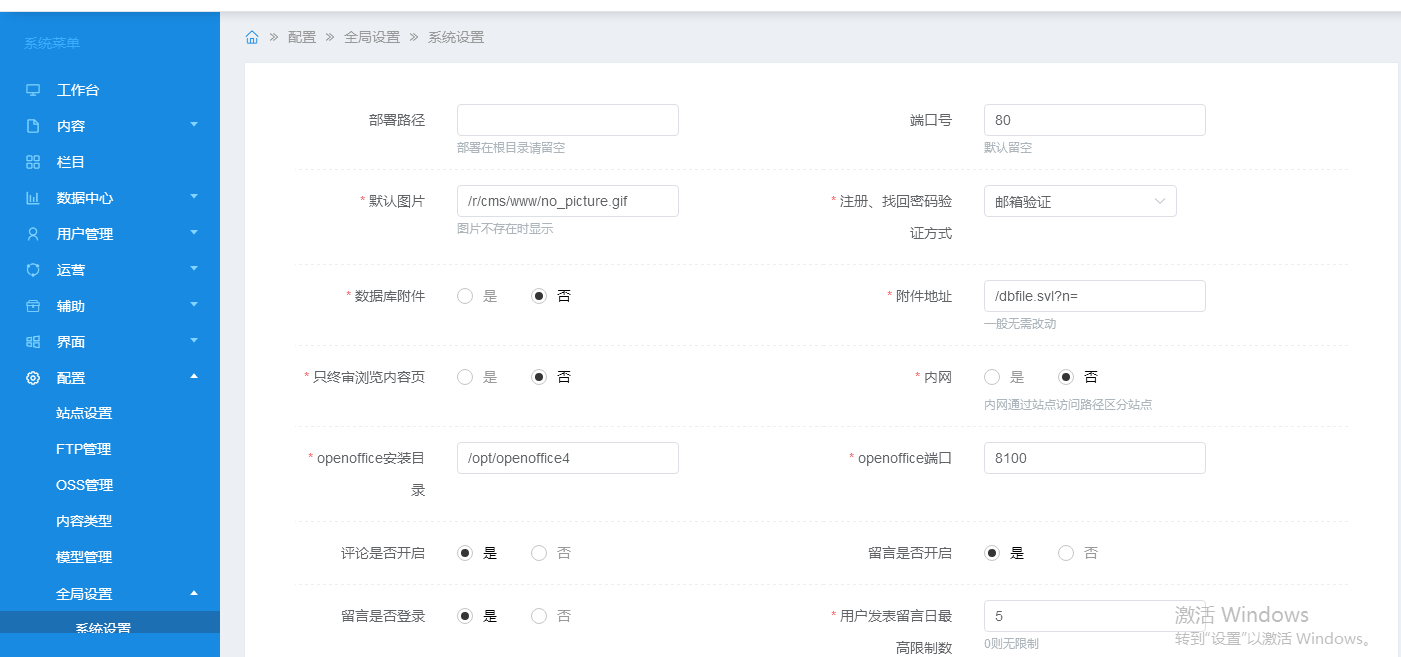
Task: Click the 内容 document icon
Action: click(x=33, y=126)
